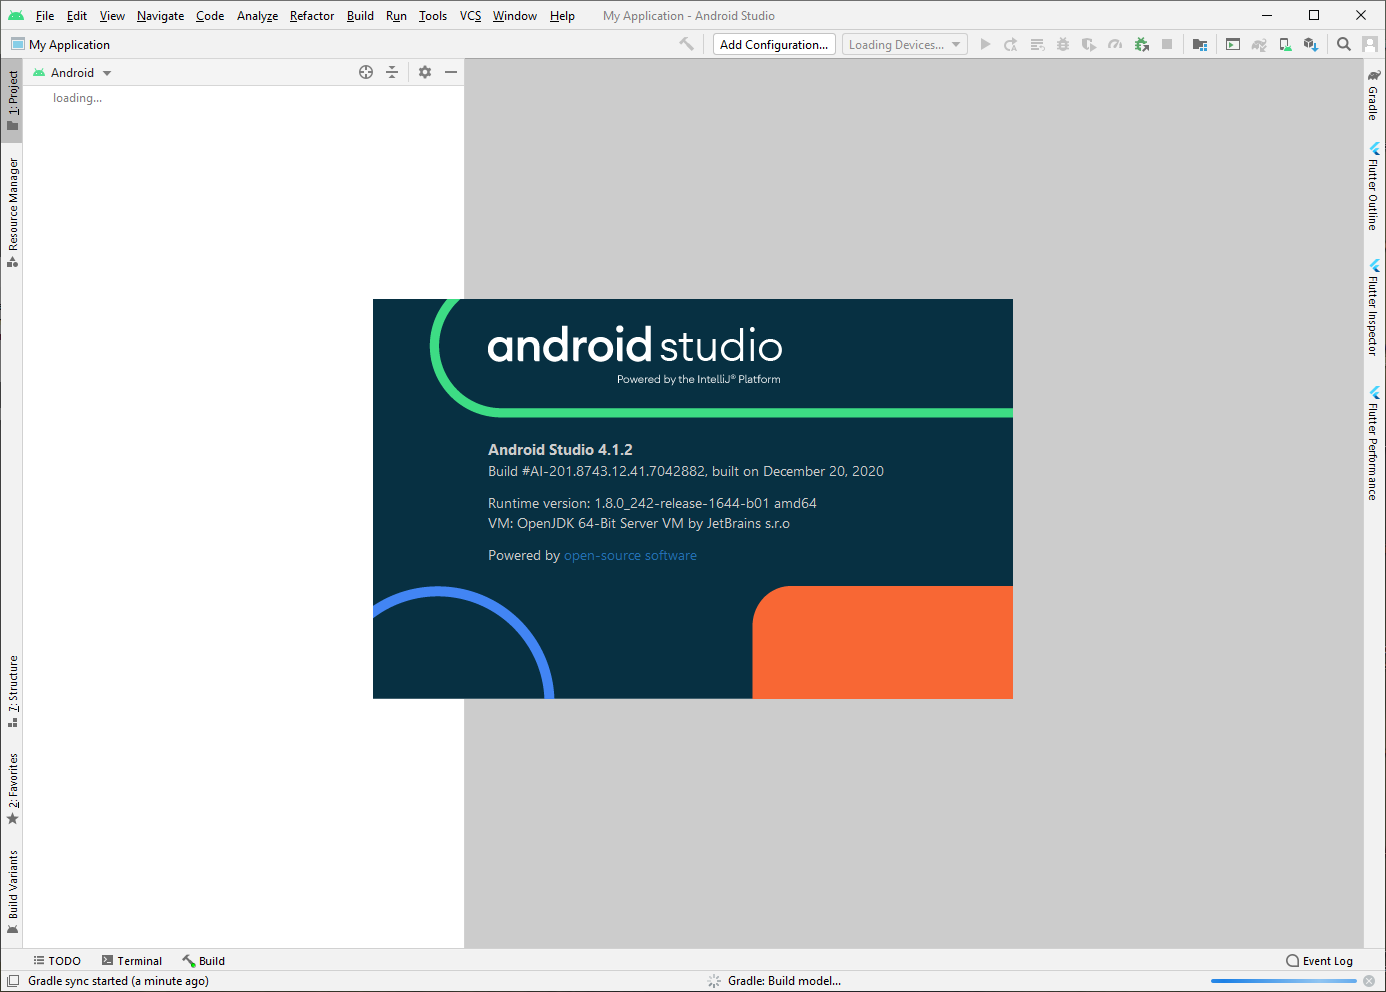Viewport: 1386px width, 992px height.
Task: Open the Event Log tool window
Action: [1319, 960]
